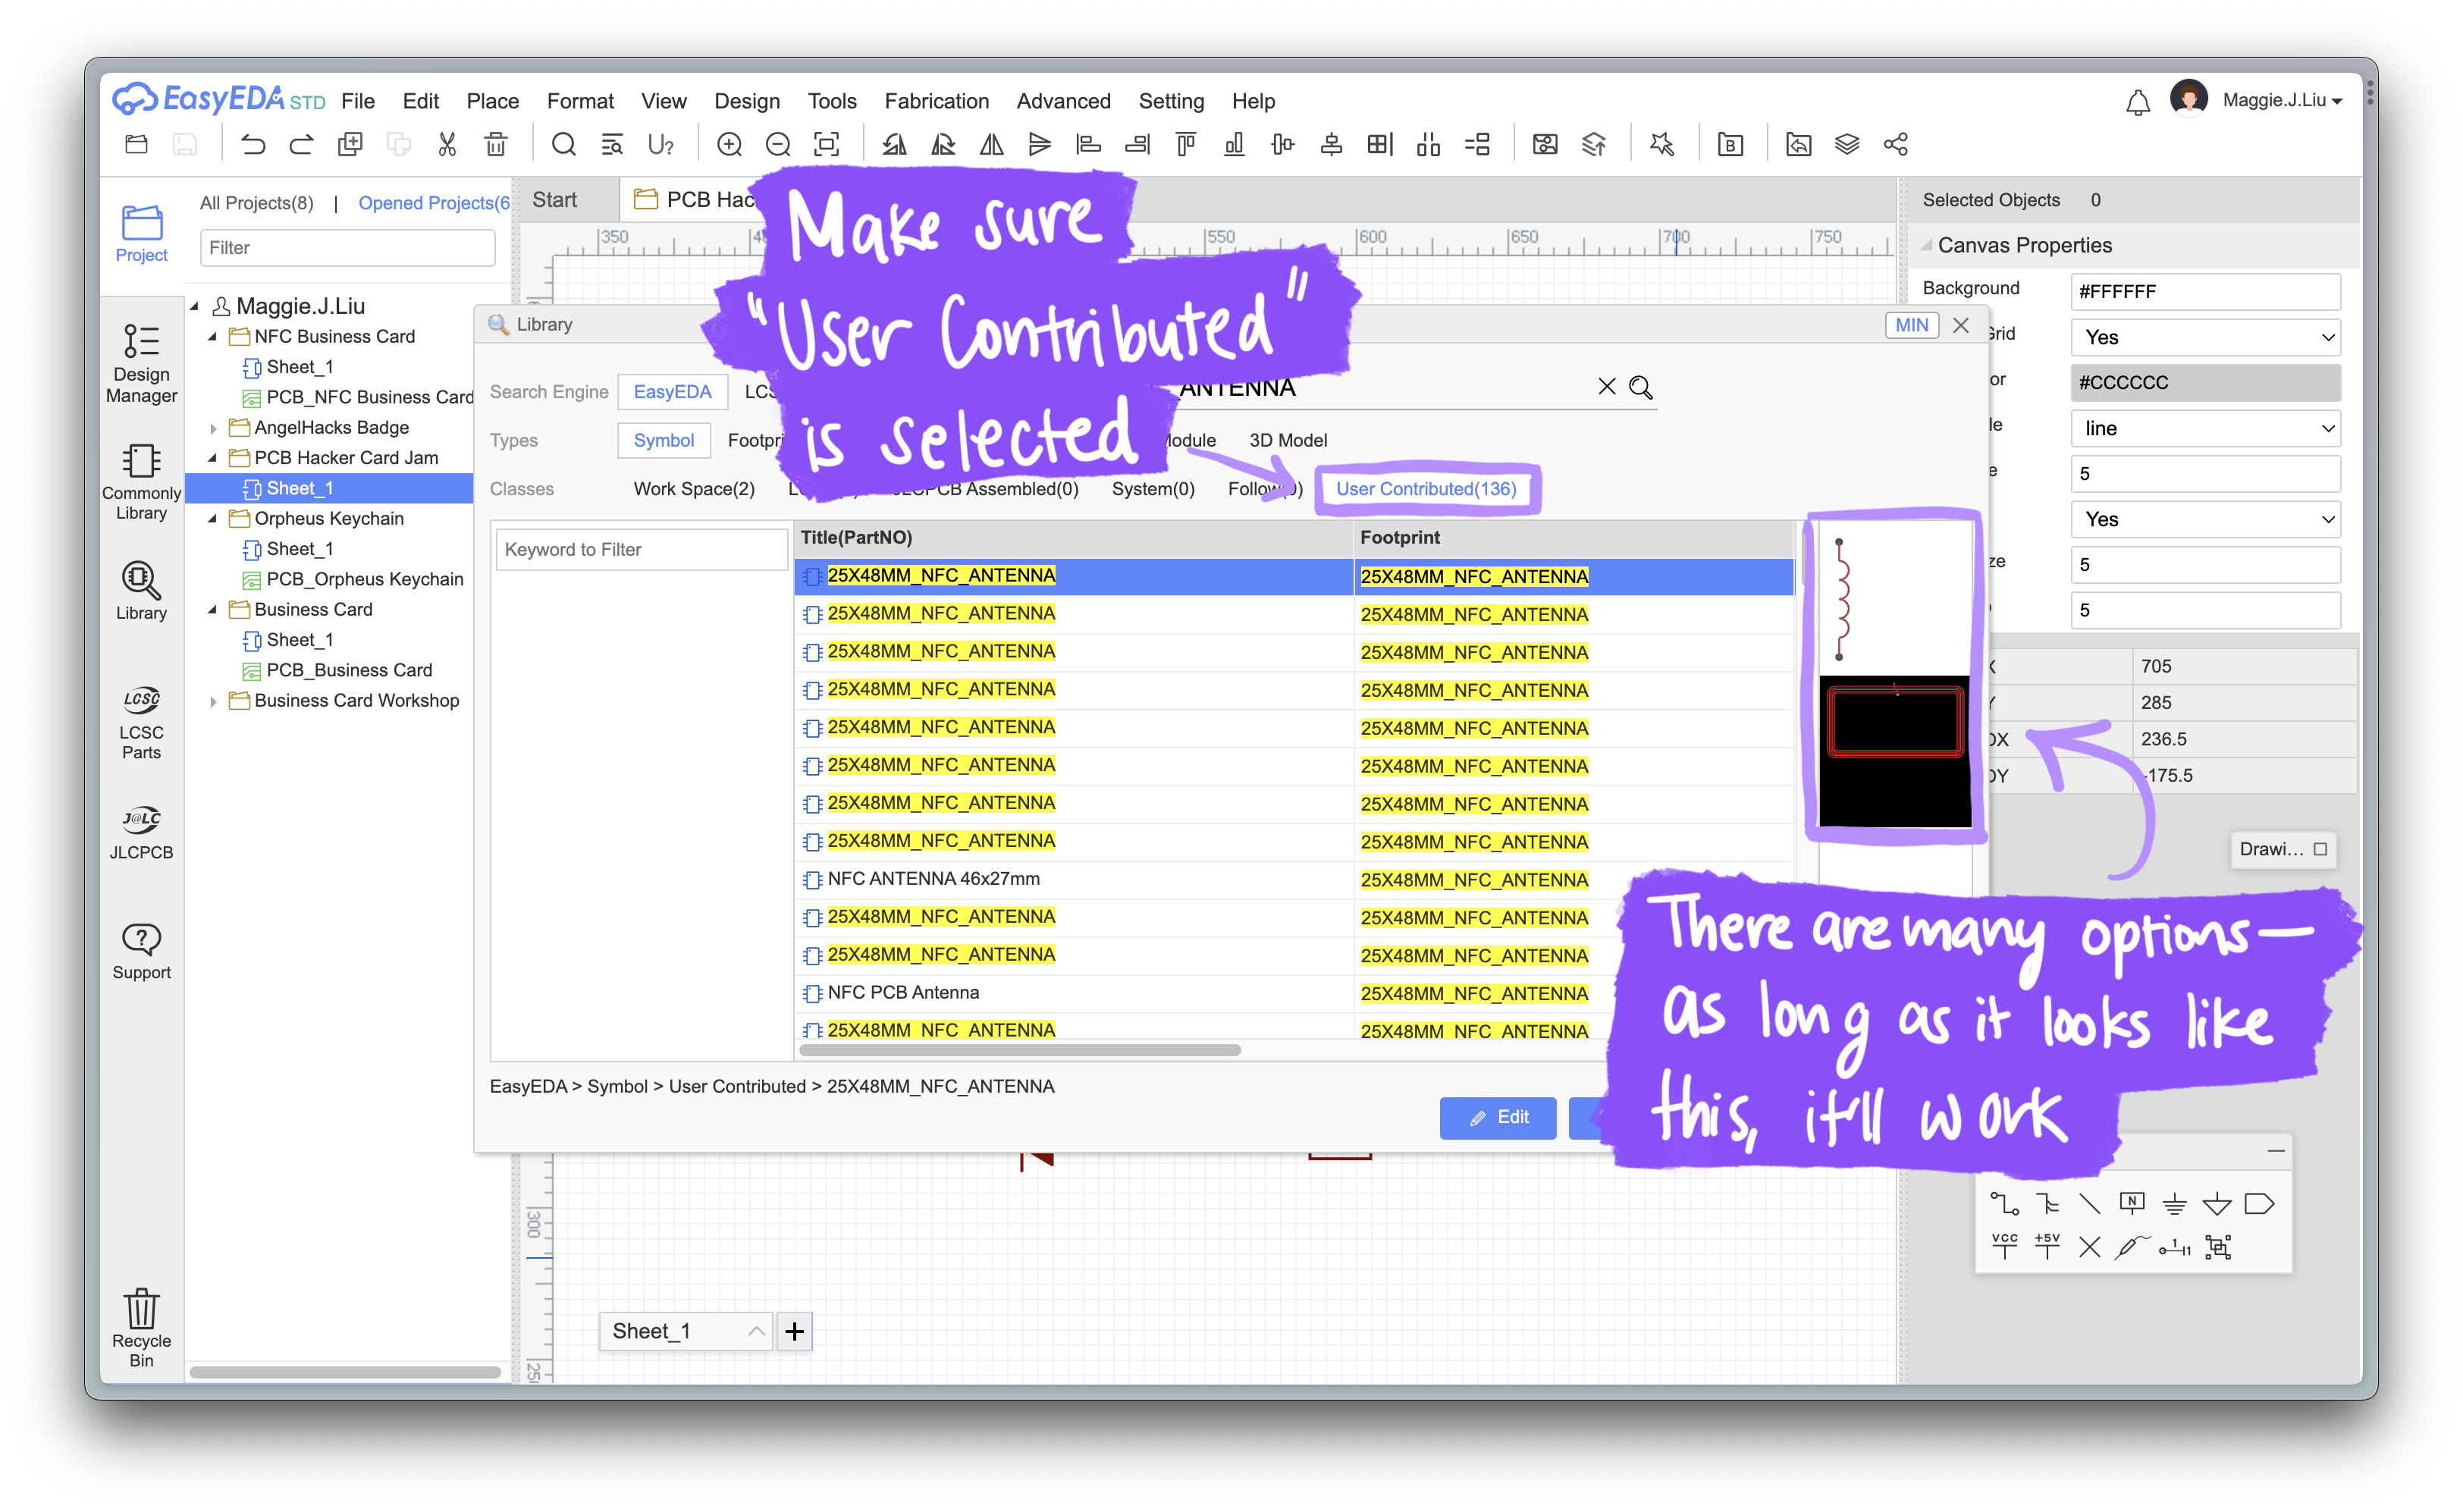Image resolution: width=2463 pixels, height=1512 pixels.
Task: Click the search magnifier in Library dialog
Action: coord(1641,387)
